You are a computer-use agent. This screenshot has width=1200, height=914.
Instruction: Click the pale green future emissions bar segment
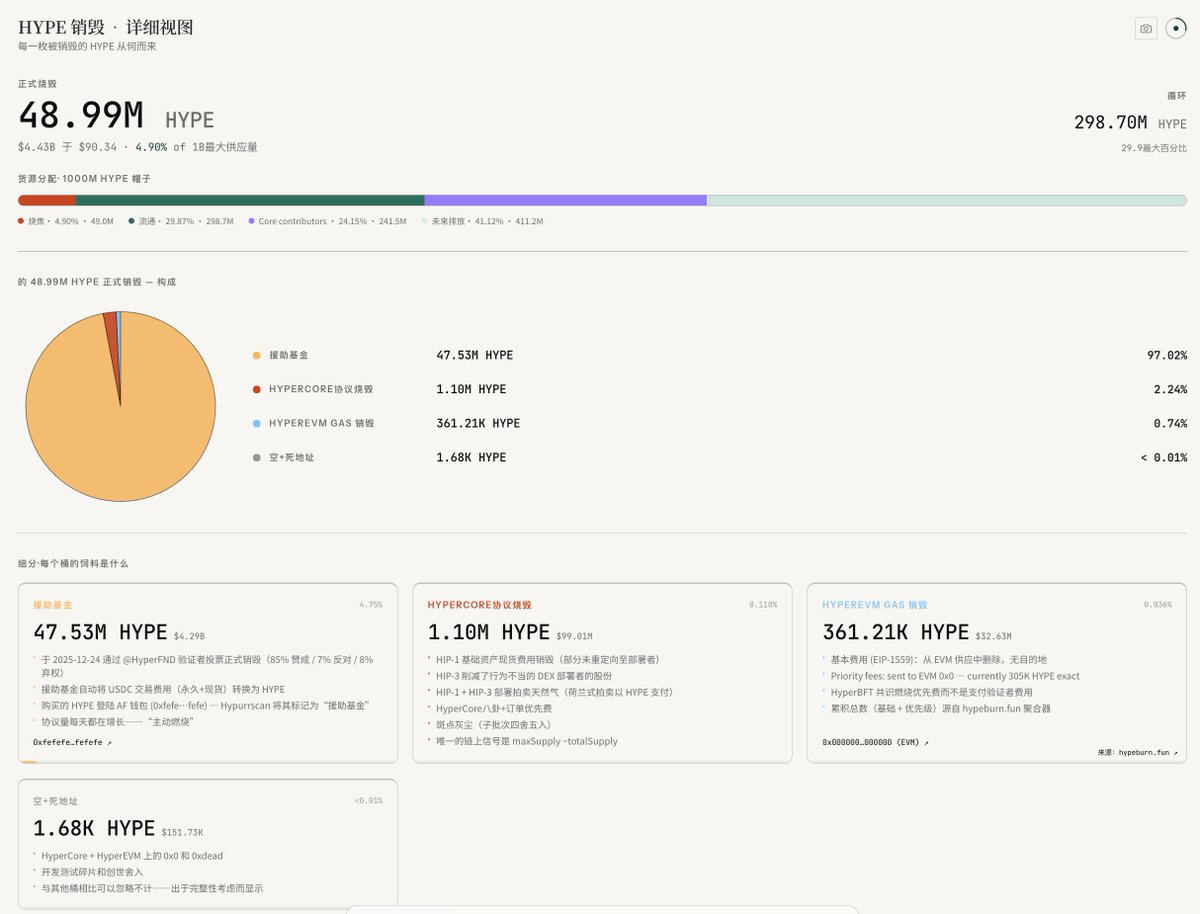tap(947, 200)
